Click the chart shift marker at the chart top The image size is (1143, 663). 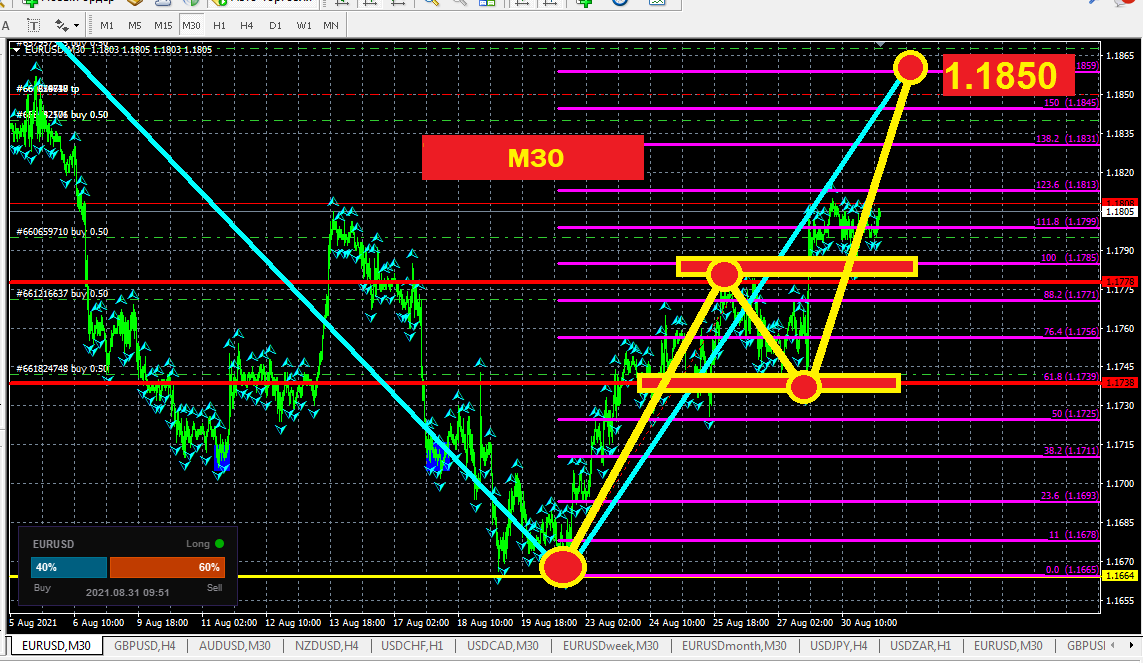(x=881, y=45)
